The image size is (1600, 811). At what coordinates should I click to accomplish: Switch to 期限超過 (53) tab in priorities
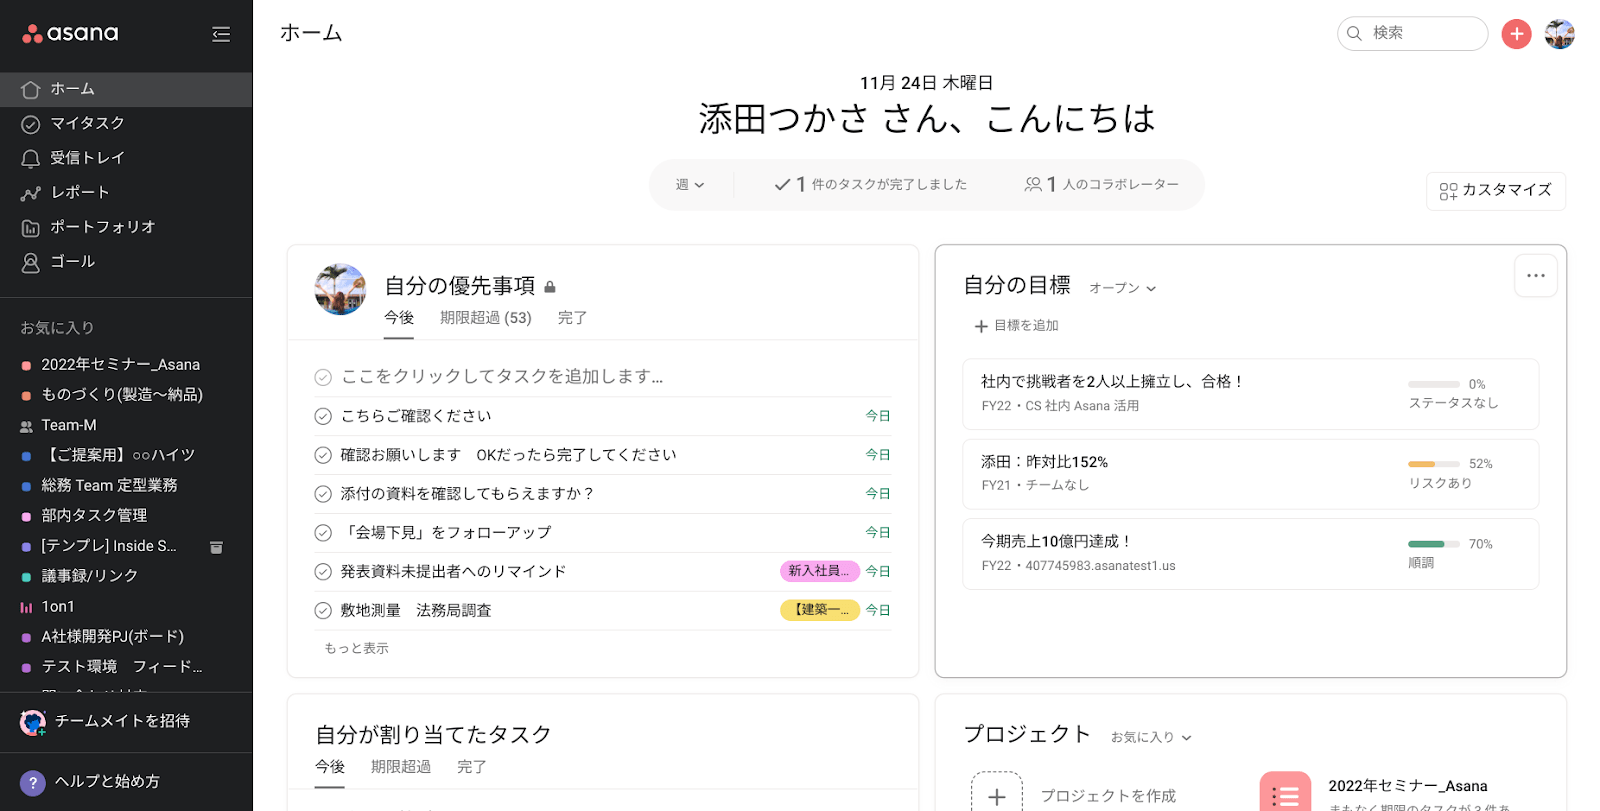486,318
